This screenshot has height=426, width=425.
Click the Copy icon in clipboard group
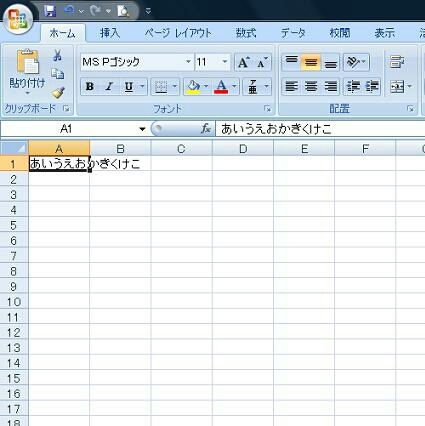tap(58, 74)
